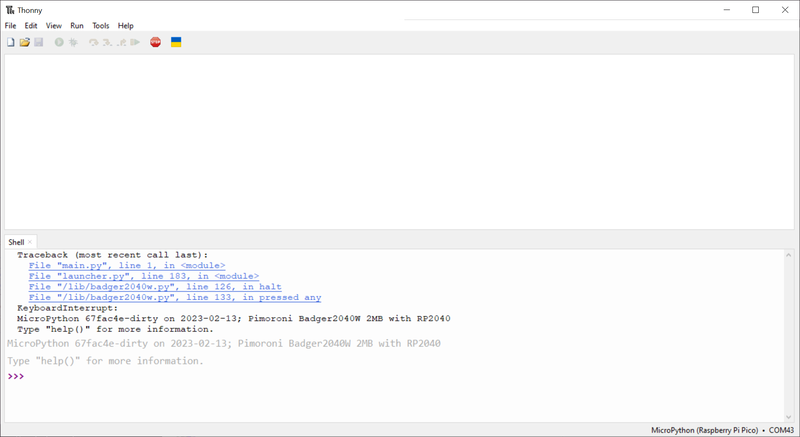
Task: Close the Shell tab with its x
Action: (x=30, y=242)
